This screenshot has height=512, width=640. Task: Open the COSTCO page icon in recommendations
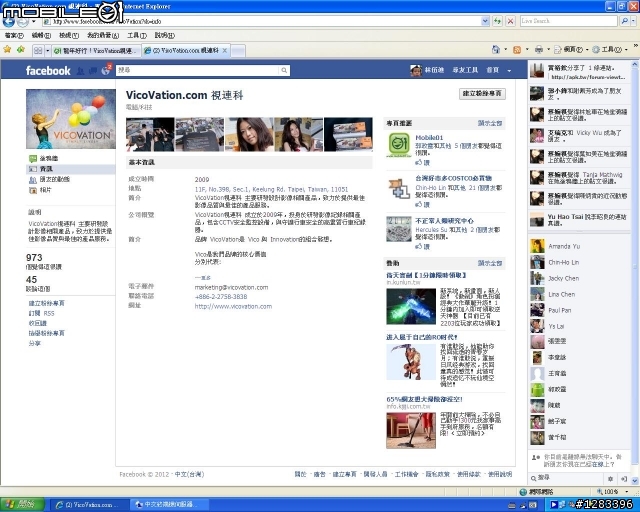tap(399, 189)
